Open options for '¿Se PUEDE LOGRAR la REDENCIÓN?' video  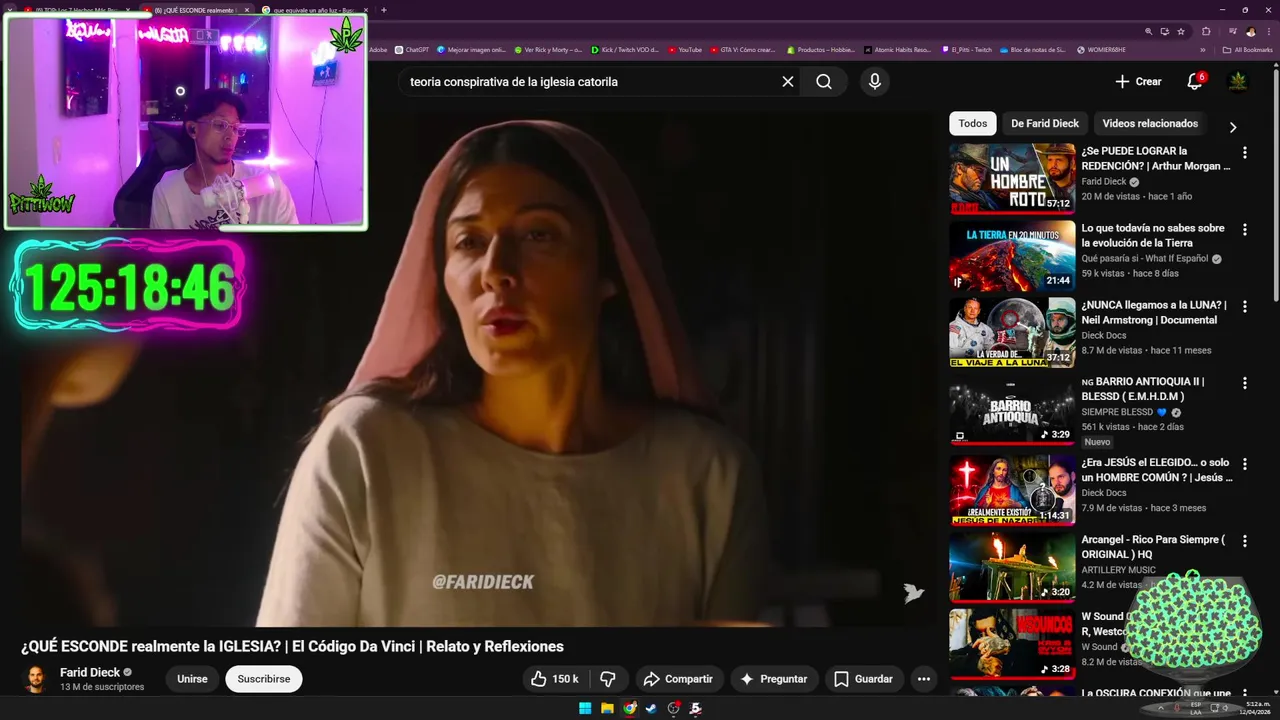[x=1245, y=153]
